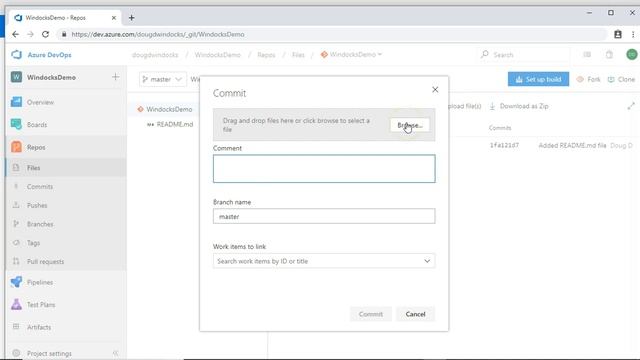The image size is (640, 360).
Task: Click browser back arrow
Action: (15, 34)
